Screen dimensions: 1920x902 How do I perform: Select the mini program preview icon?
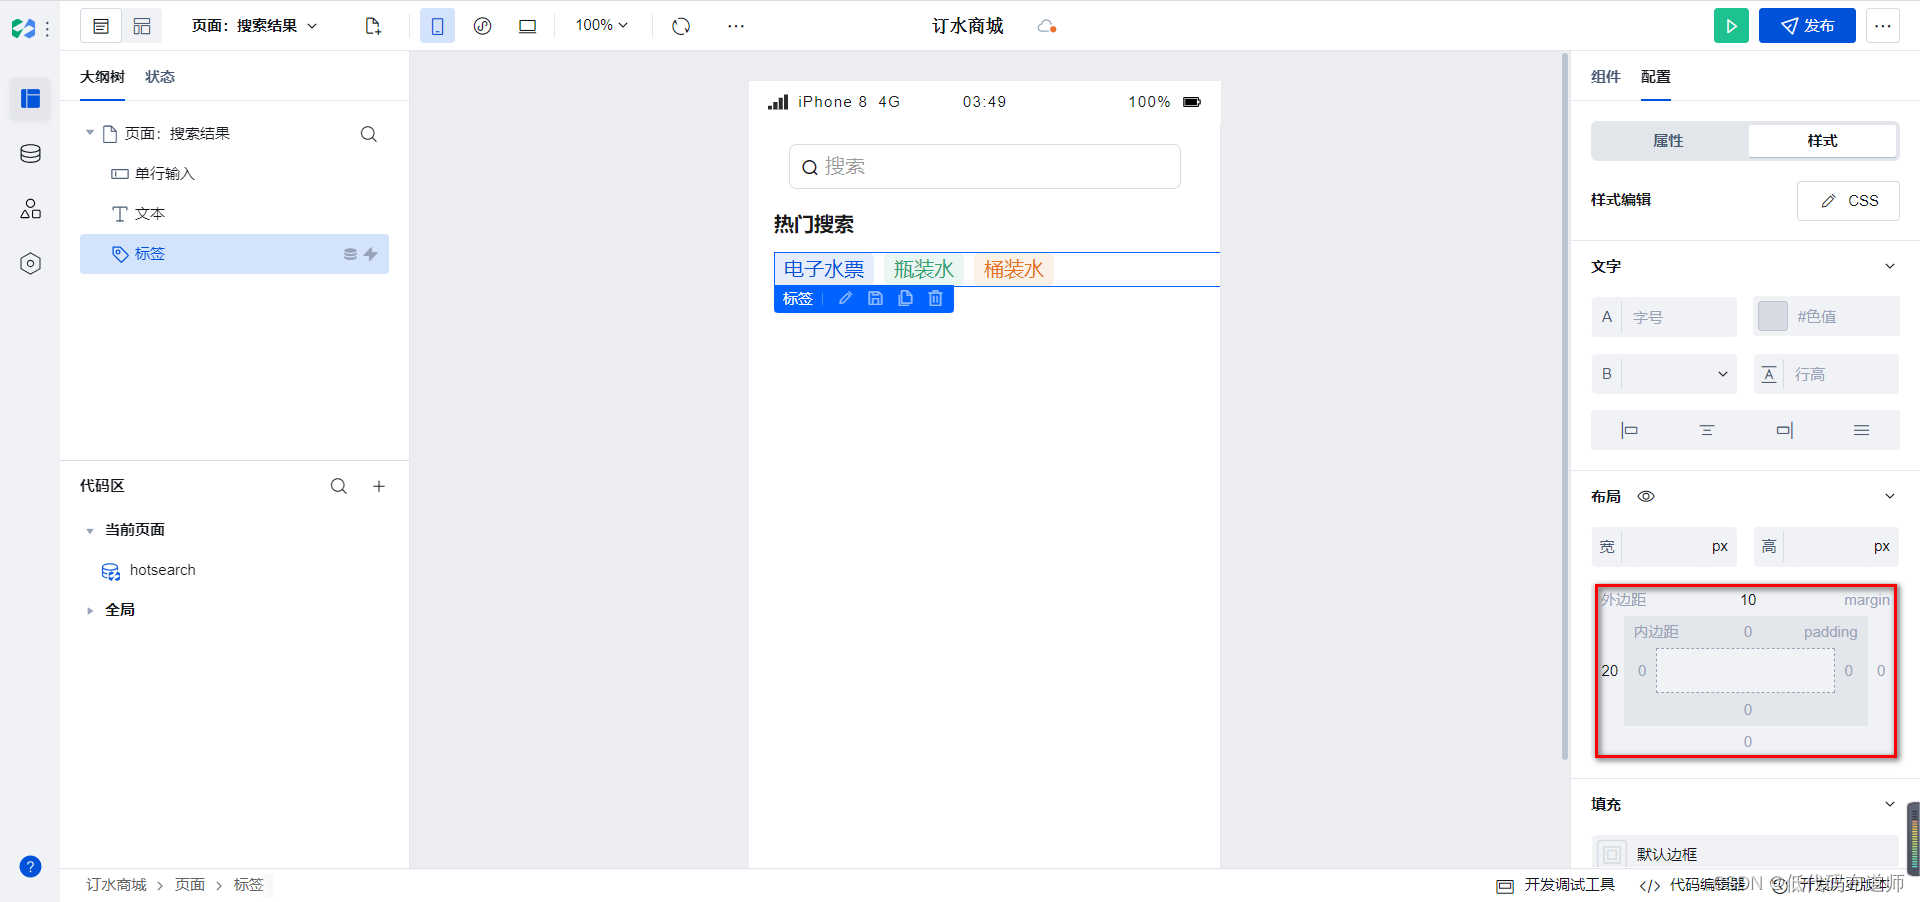tap(482, 26)
